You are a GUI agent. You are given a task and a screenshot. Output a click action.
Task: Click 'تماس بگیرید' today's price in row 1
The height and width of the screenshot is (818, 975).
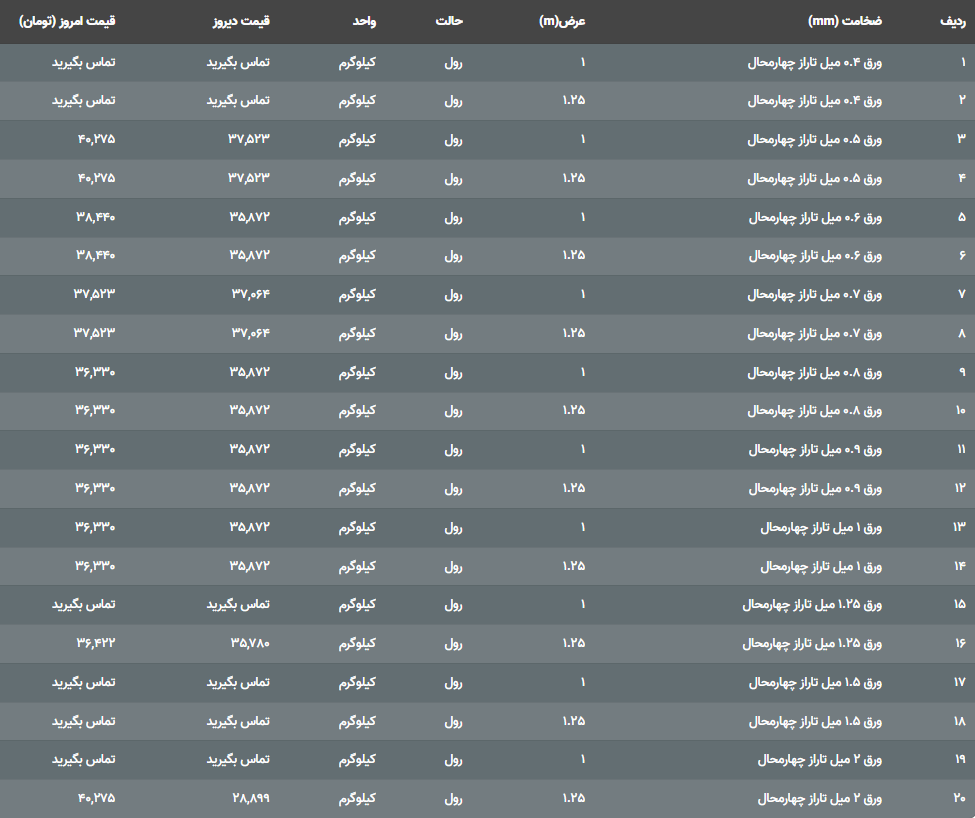click(83, 62)
